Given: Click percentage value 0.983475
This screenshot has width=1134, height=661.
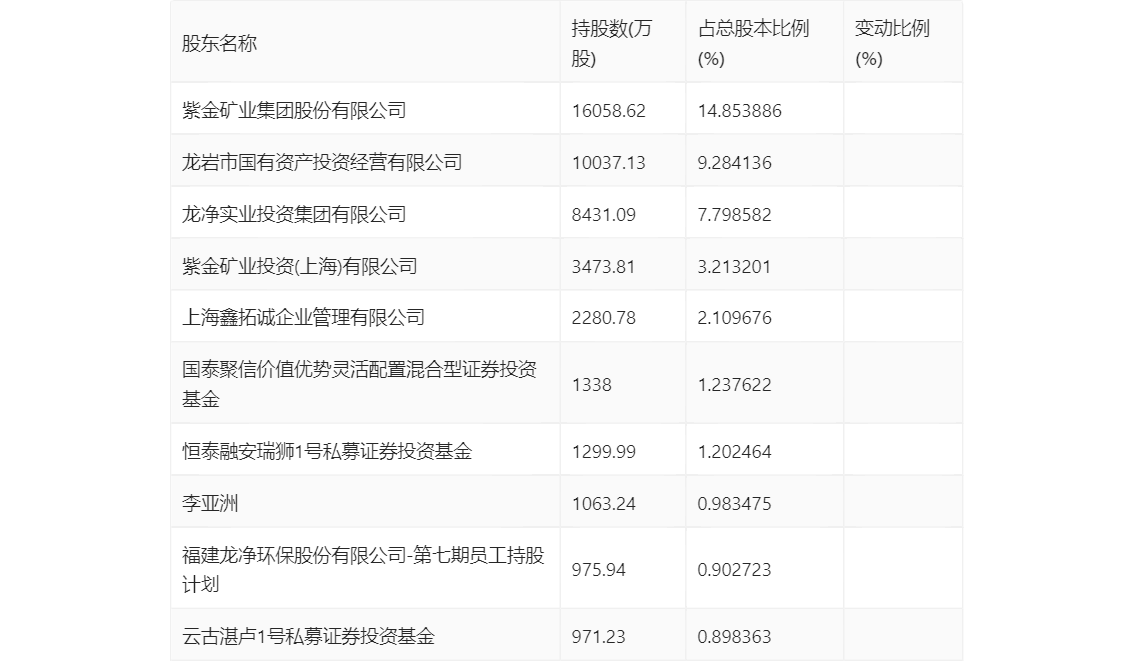Looking at the screenshot, I should coord(735,504).
